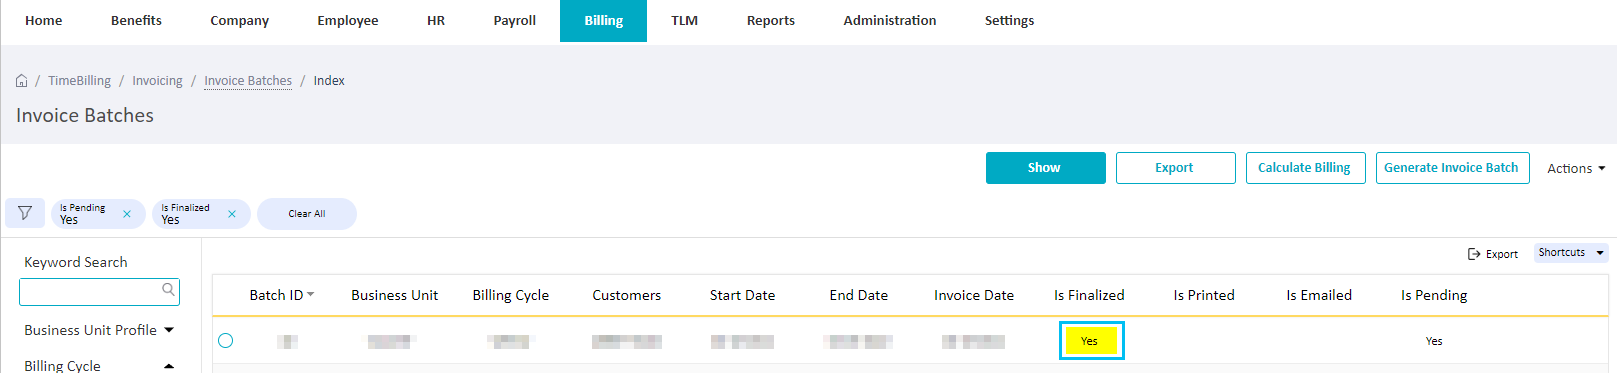Open the Reports menu

tap(771, 21)
